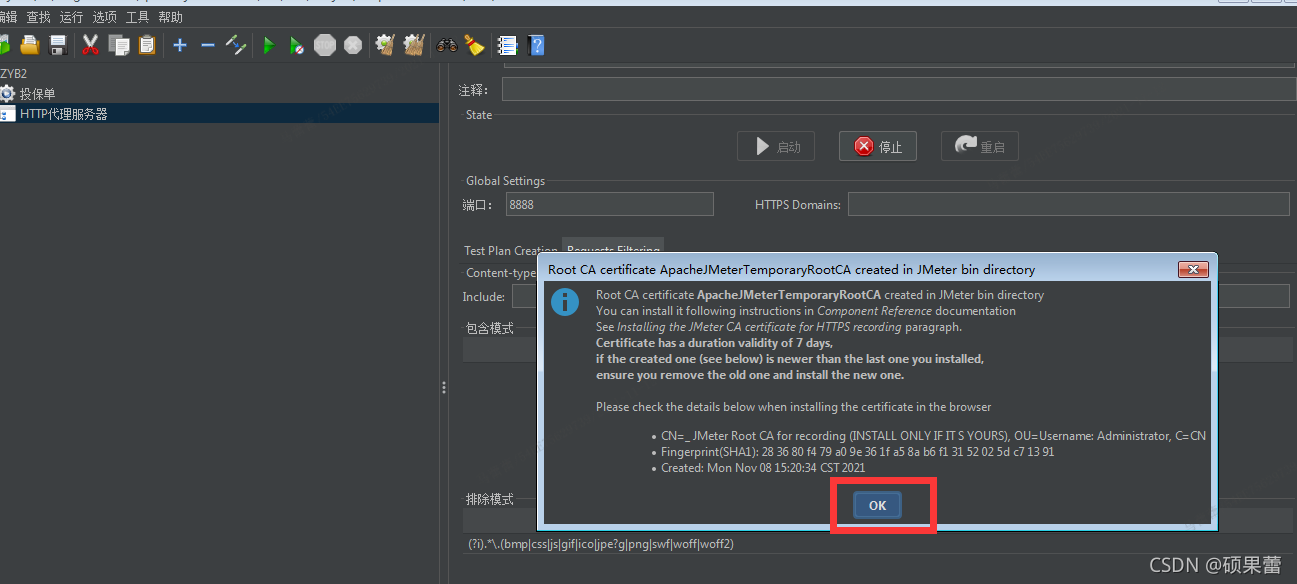Click the 停止 stop button
The image size is (1297, 584).
[878, 147]
